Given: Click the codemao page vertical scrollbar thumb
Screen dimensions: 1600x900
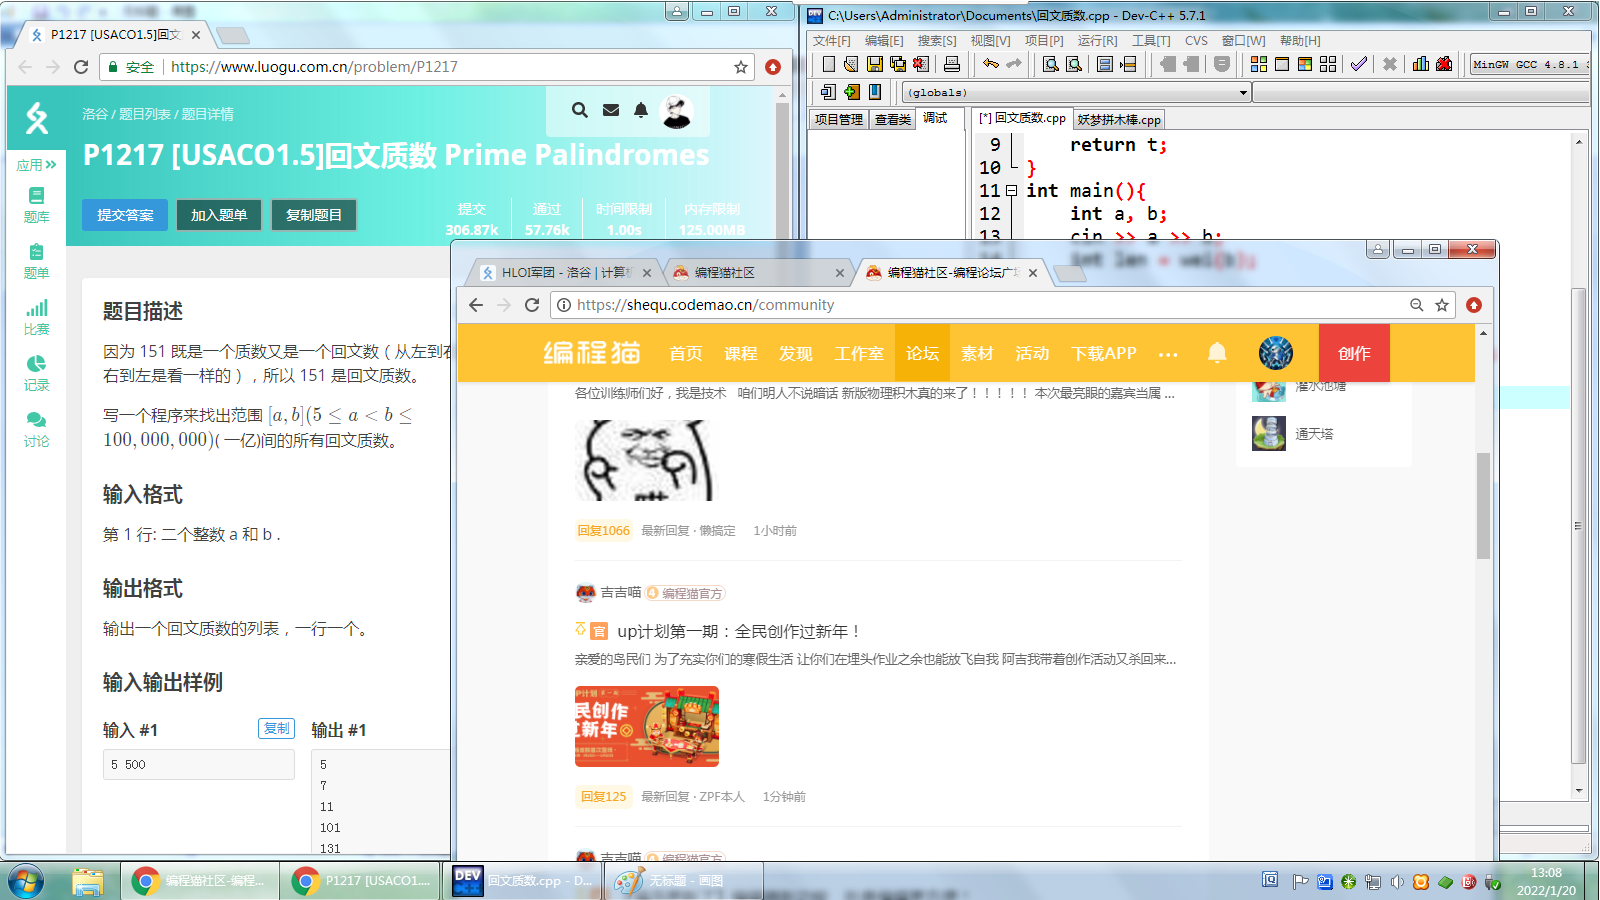Looking at the screenshot, I should click(1483, 505).
